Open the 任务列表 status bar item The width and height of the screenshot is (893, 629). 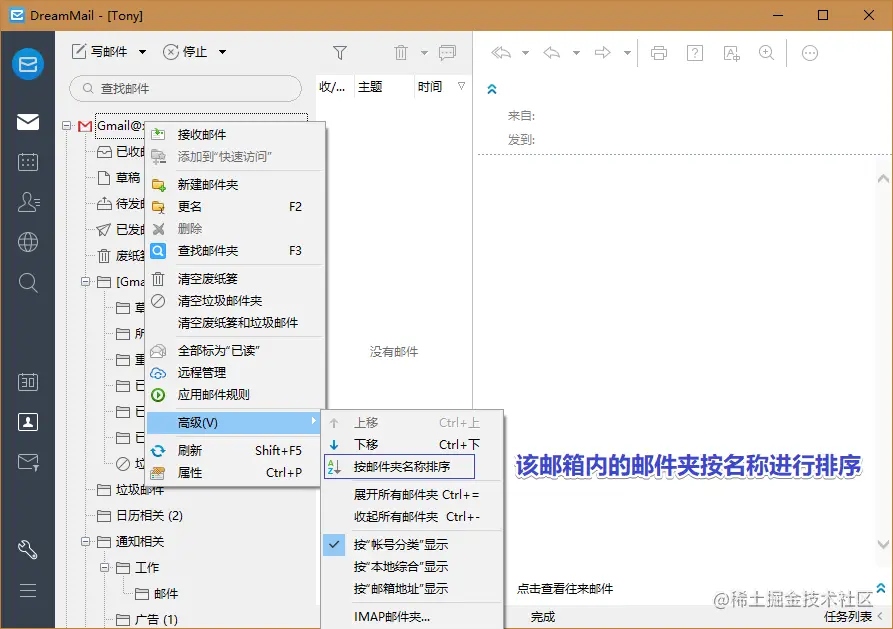coord(848,616)
